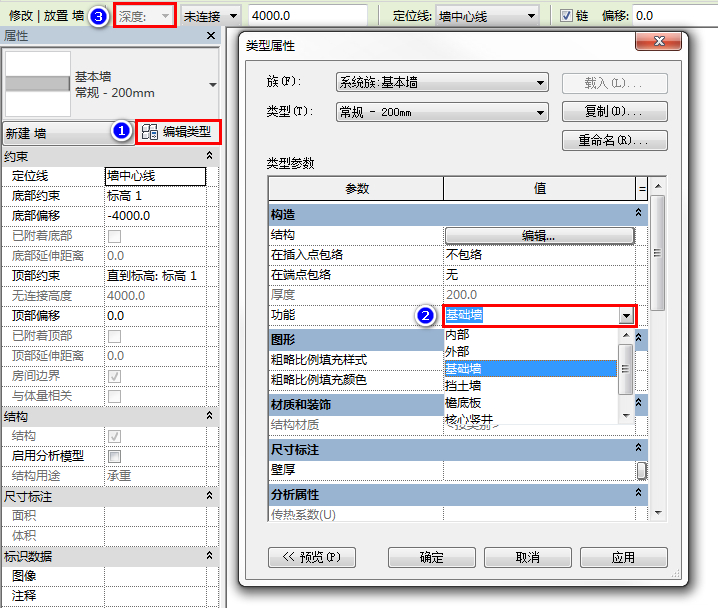This screenshot has height=608, width=718.
Task: Click the 参数 column header
Action: pos(356,189)
